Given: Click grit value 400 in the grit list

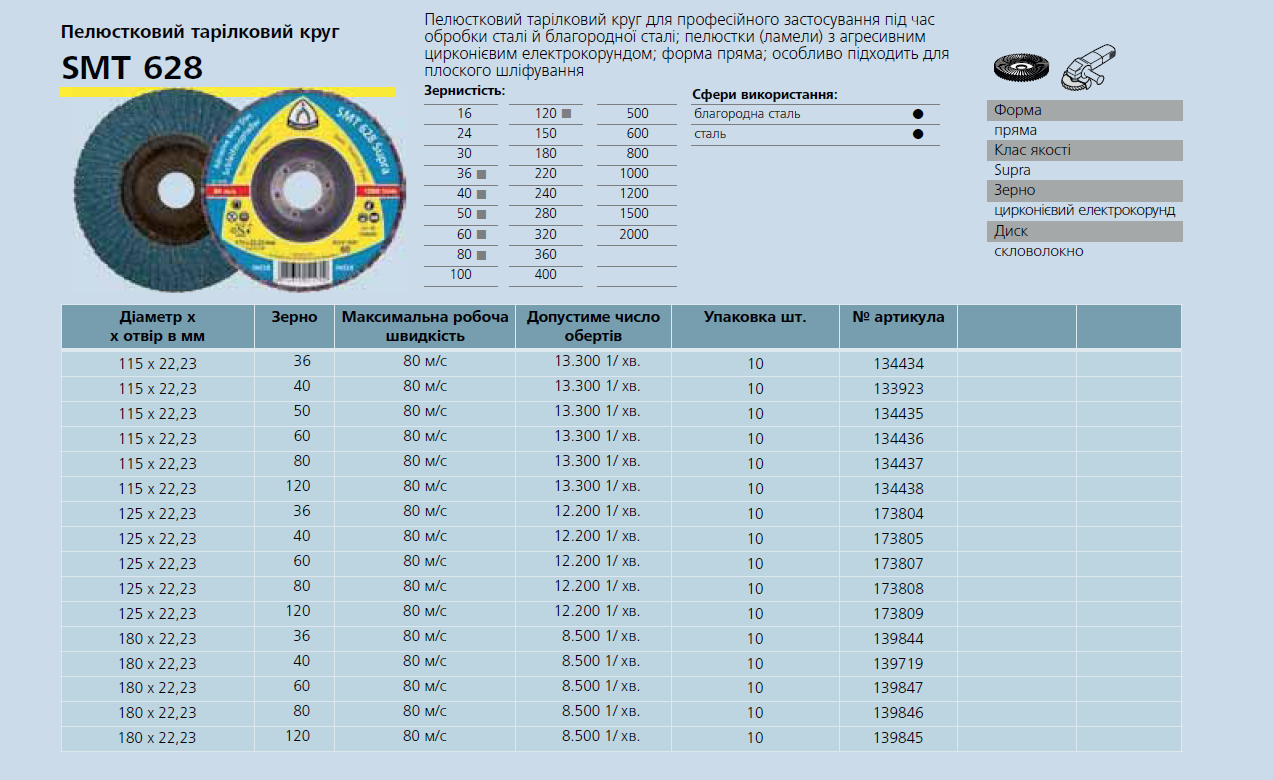Looking at the screenshot, I should click(x=546, y=275).
